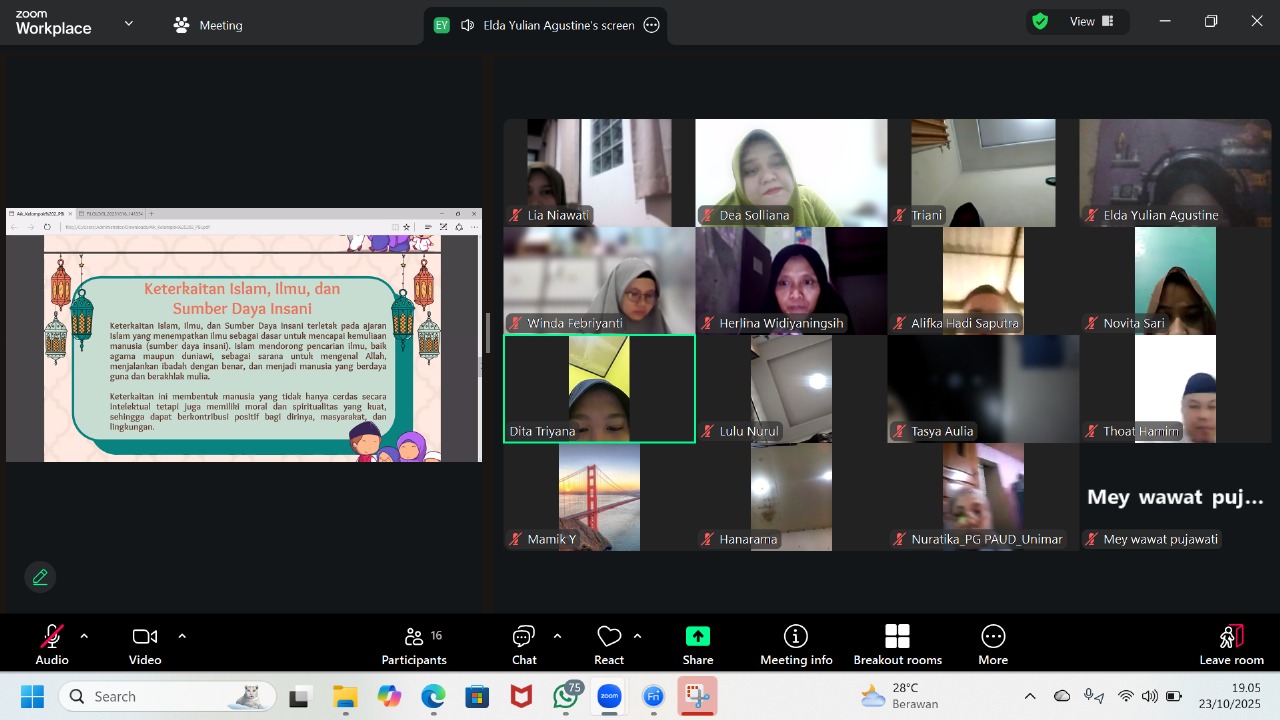Screen dimensions: 1280x720
Task: Click the green Share screen button
Action: 698,645
